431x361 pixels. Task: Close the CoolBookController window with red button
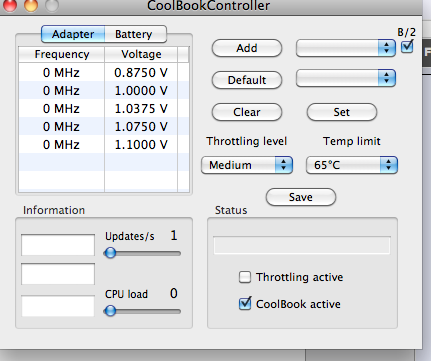click(10, 5)
